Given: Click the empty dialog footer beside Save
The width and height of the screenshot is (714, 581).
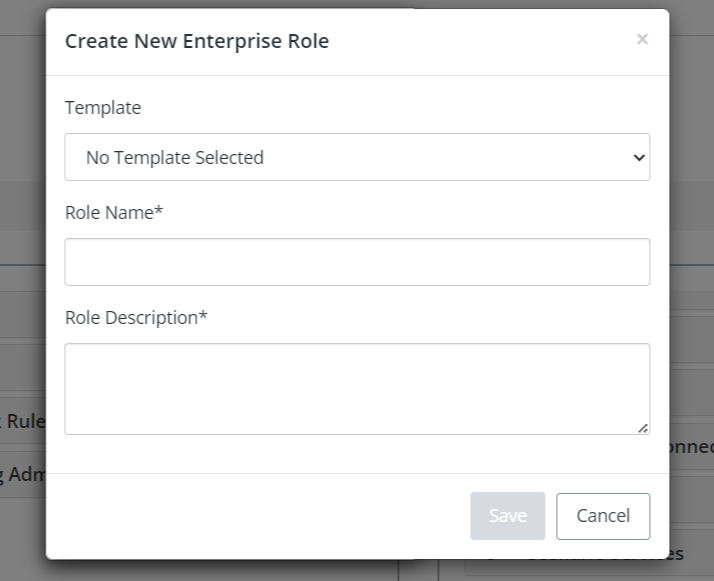Looking at the screenshot, I should [x=260, y=516].
